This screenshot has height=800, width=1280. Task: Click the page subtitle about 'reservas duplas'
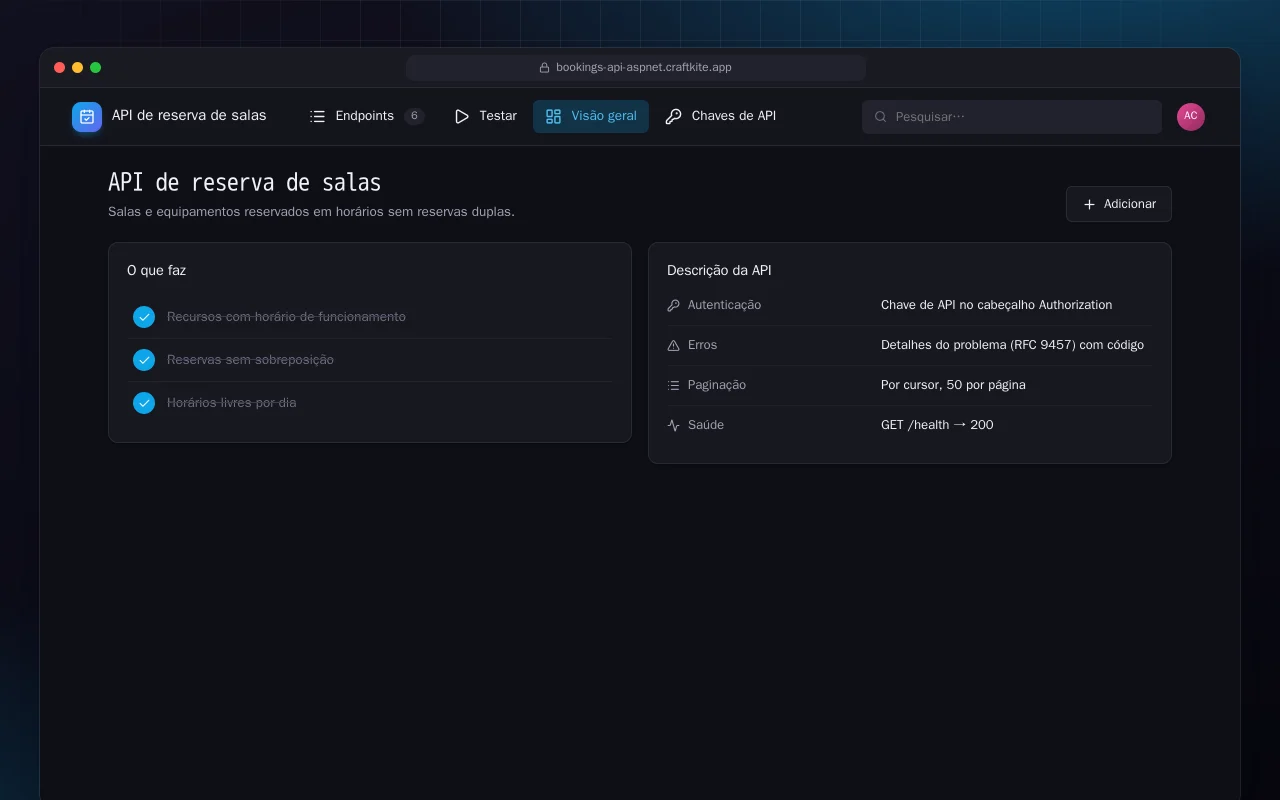tap(311, 212)
